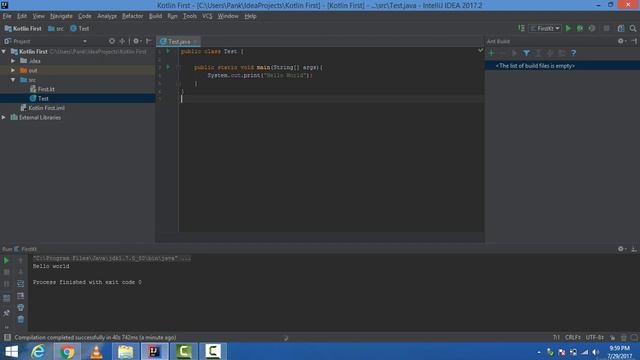Switch to the Test.java editor tab
The image size is (640, 360).
(x=179, y=42)
